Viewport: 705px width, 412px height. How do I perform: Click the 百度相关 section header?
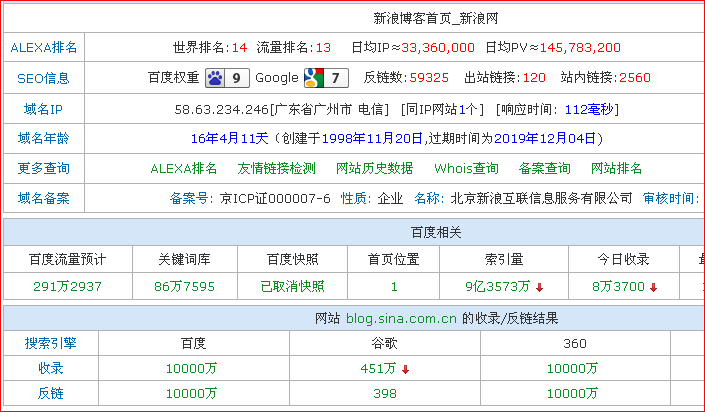(436, 233)
